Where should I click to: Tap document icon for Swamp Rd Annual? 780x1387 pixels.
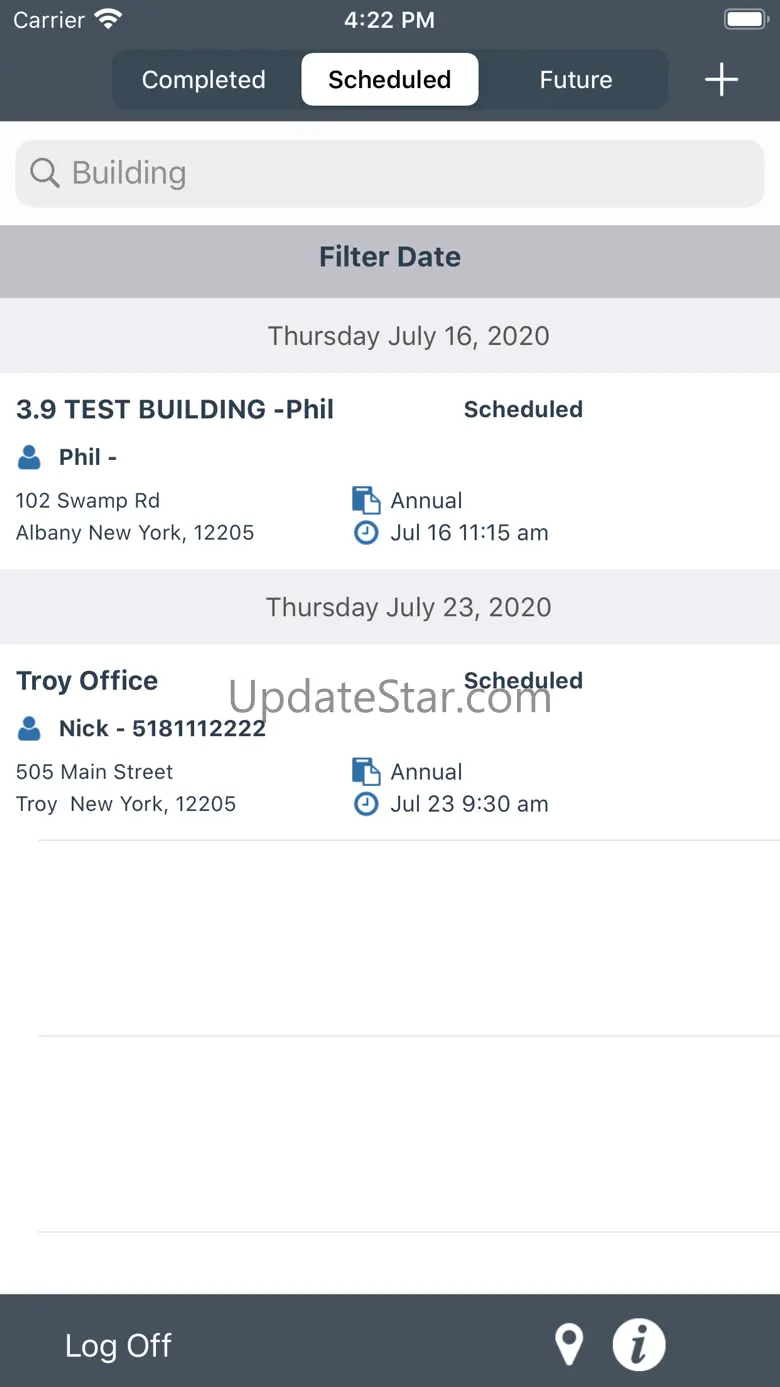click(366, 500)
